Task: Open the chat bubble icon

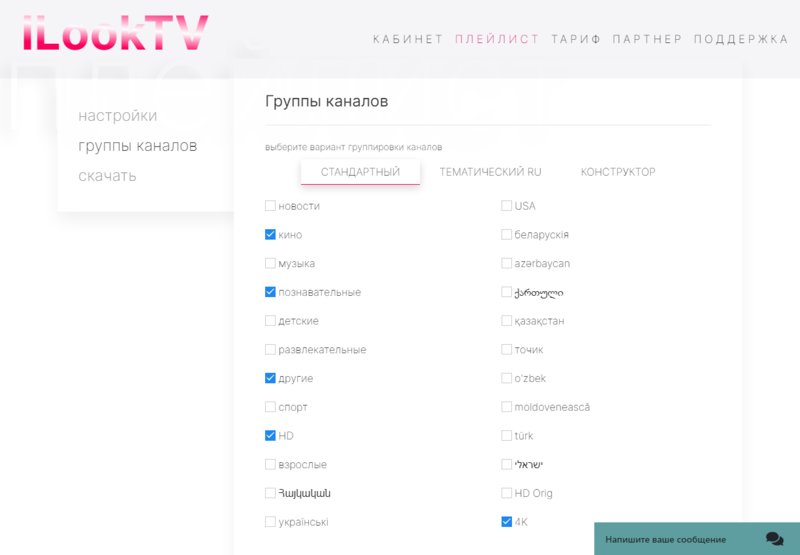Action: pyautogui.click(x=774, y=538)
